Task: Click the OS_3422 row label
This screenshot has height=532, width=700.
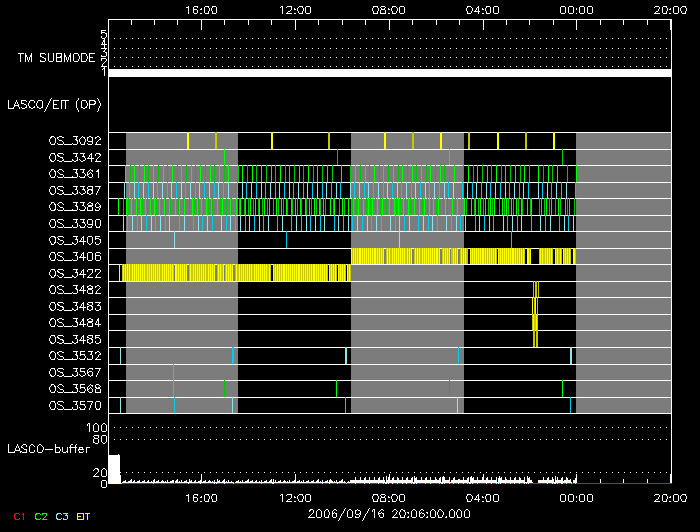Action: click(x=74, y=273)
